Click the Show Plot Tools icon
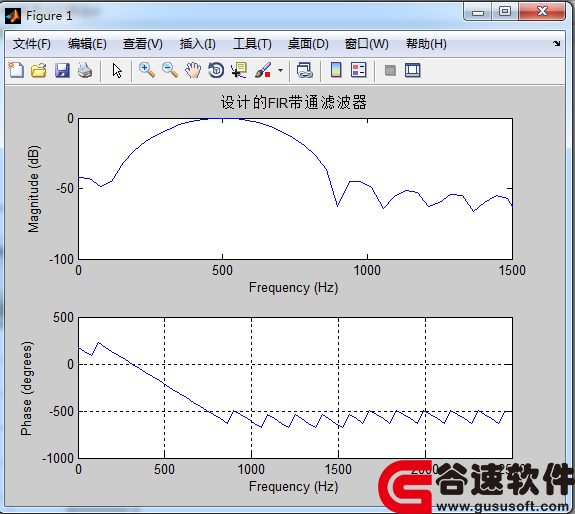This screenshot has width=575, height=514. (413, 70)
